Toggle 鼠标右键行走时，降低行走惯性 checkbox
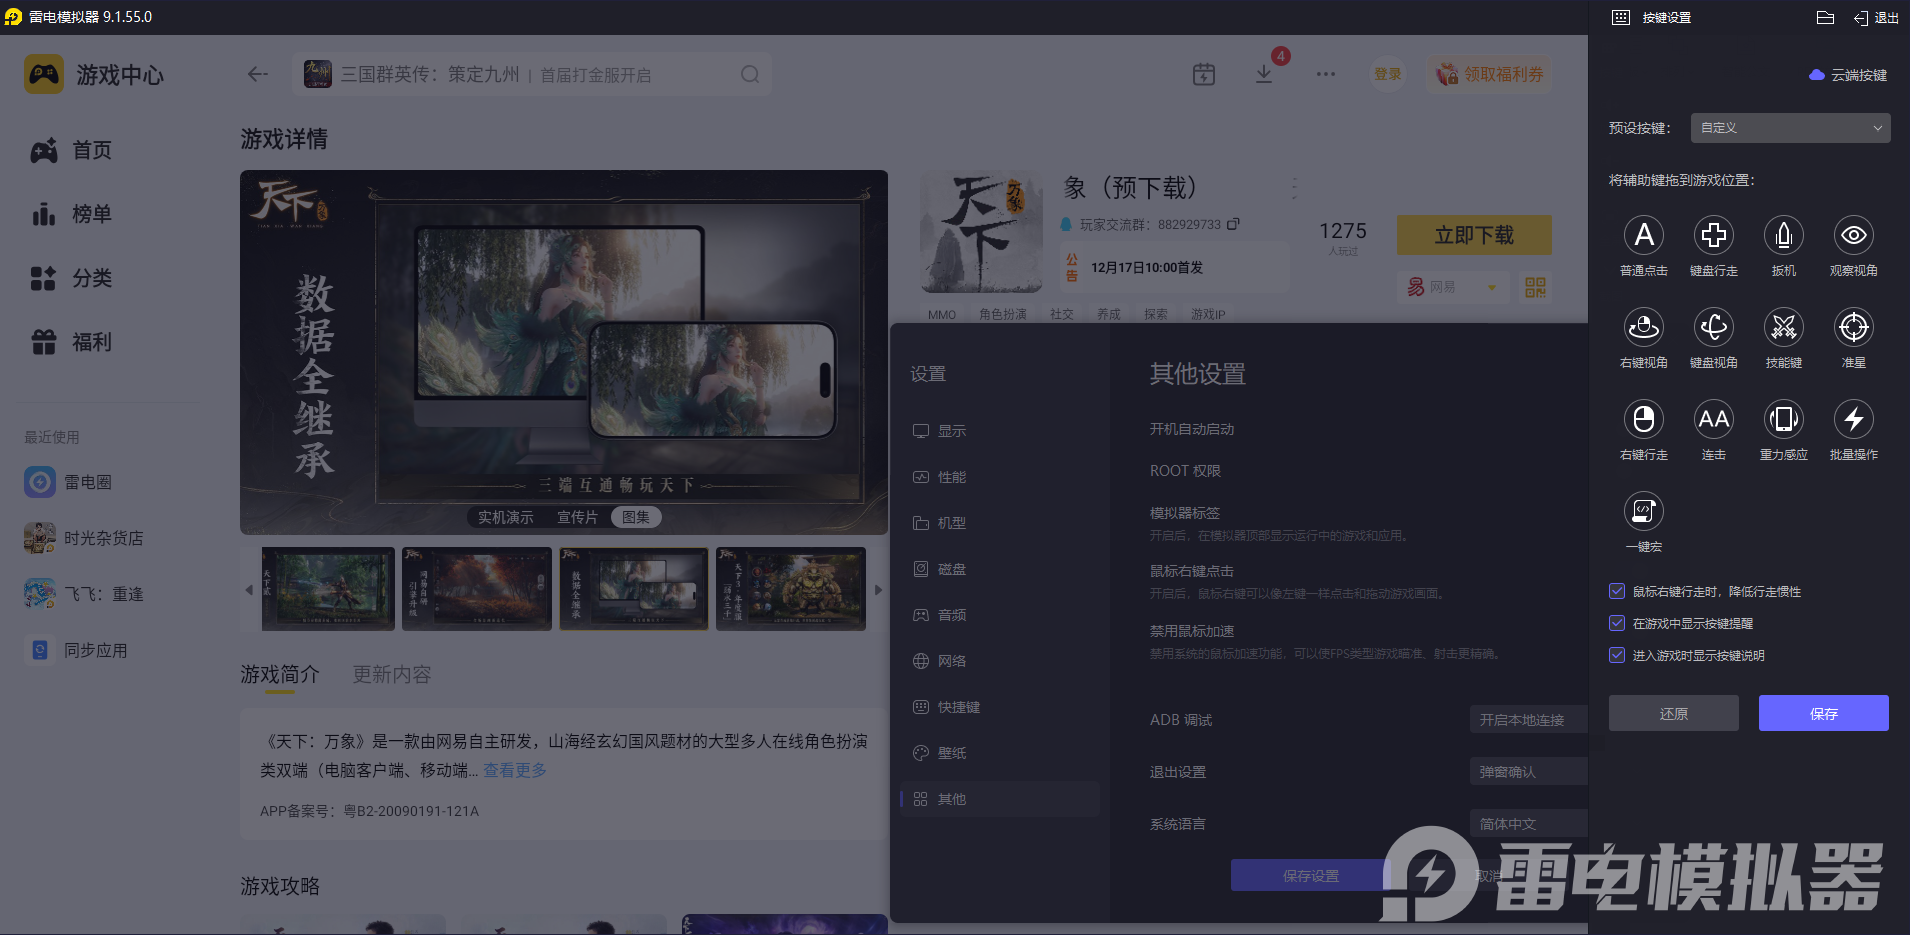This screenshot has width=1910, height=935. tap(1617, 591)
